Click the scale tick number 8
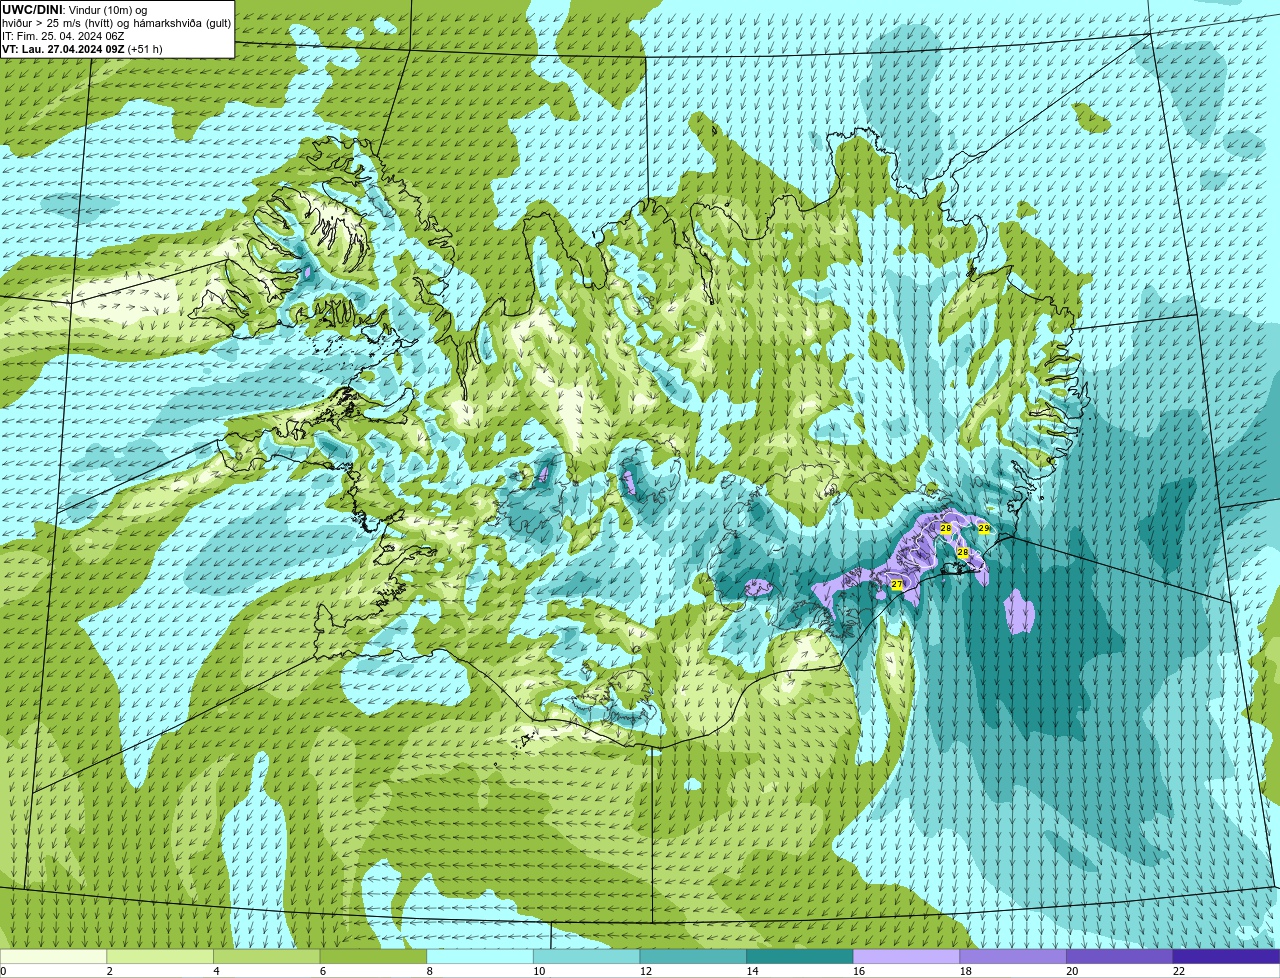Screen dimensions: 1280x978 [x=429, y=971]
